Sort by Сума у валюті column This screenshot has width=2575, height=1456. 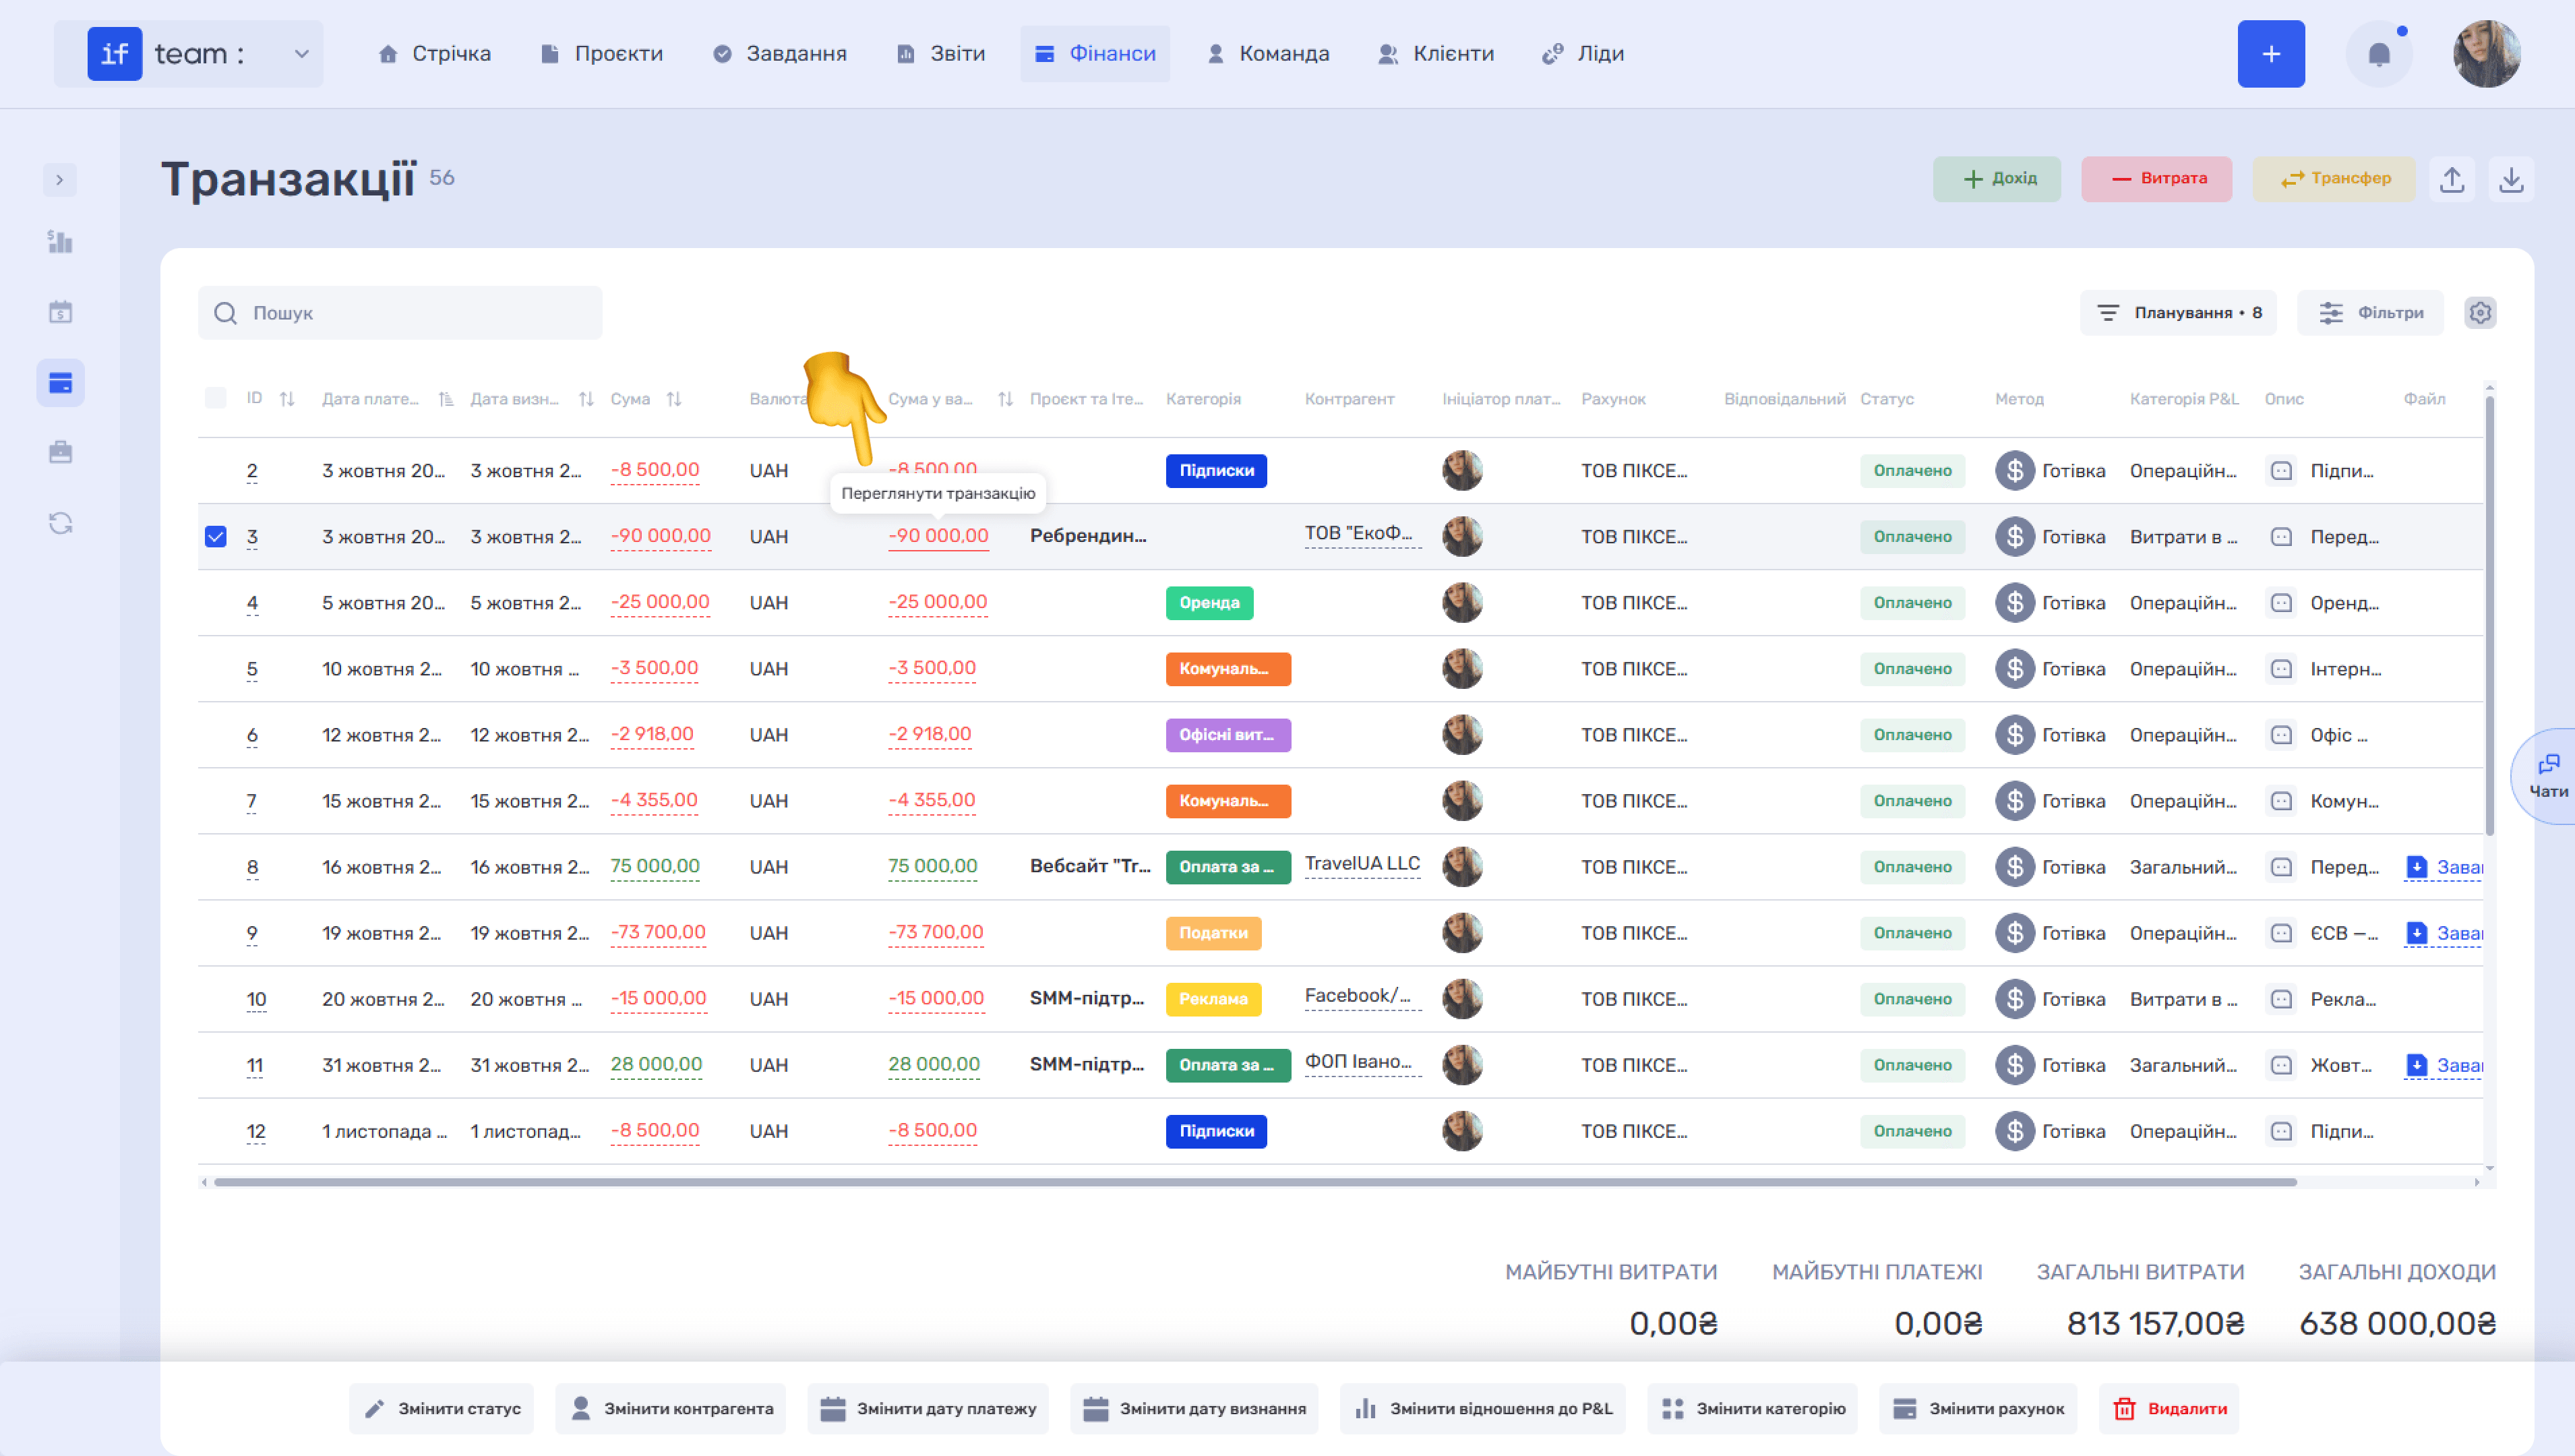click(1005, 399)
